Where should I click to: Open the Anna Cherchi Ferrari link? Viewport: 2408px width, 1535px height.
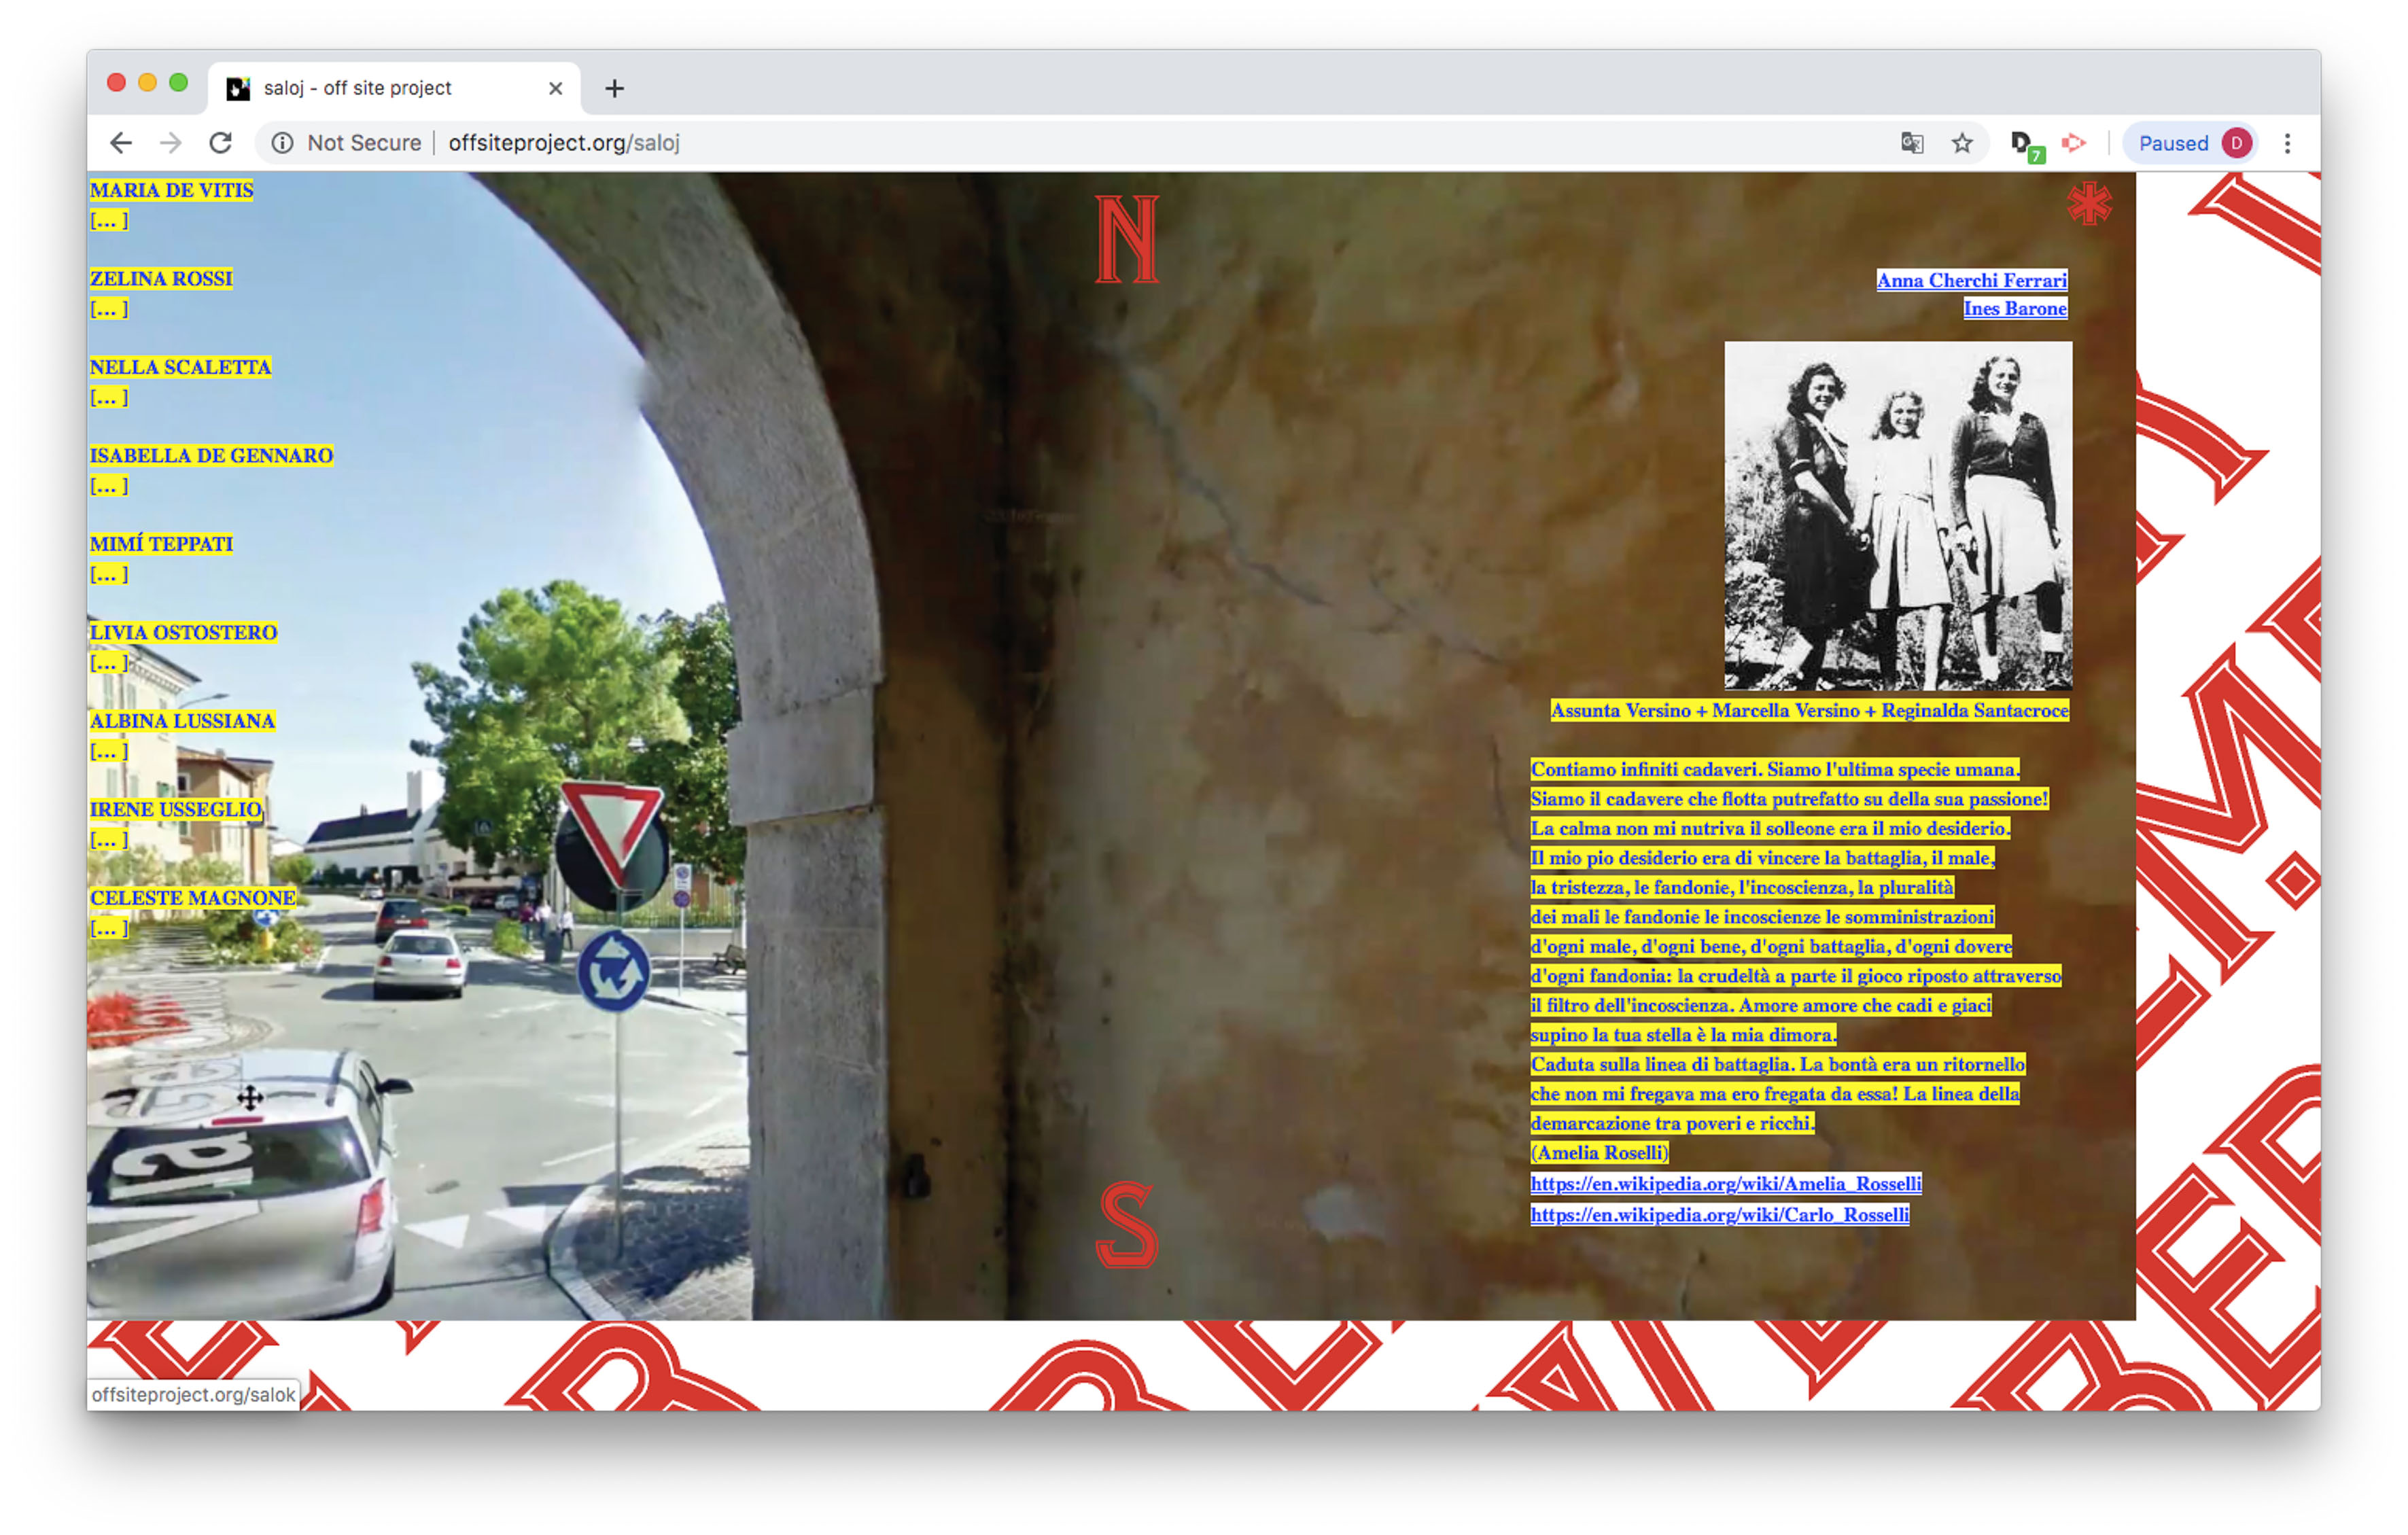click(1970, 281)
